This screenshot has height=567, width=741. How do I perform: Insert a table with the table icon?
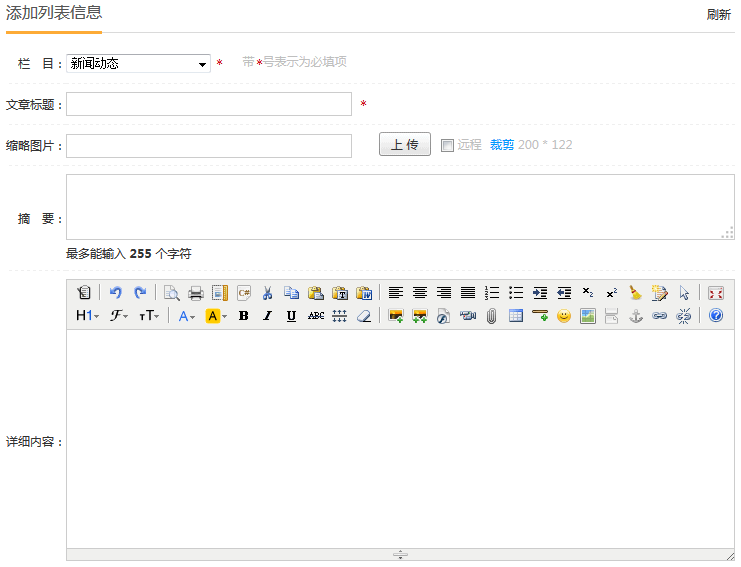(x=516, y=316)
